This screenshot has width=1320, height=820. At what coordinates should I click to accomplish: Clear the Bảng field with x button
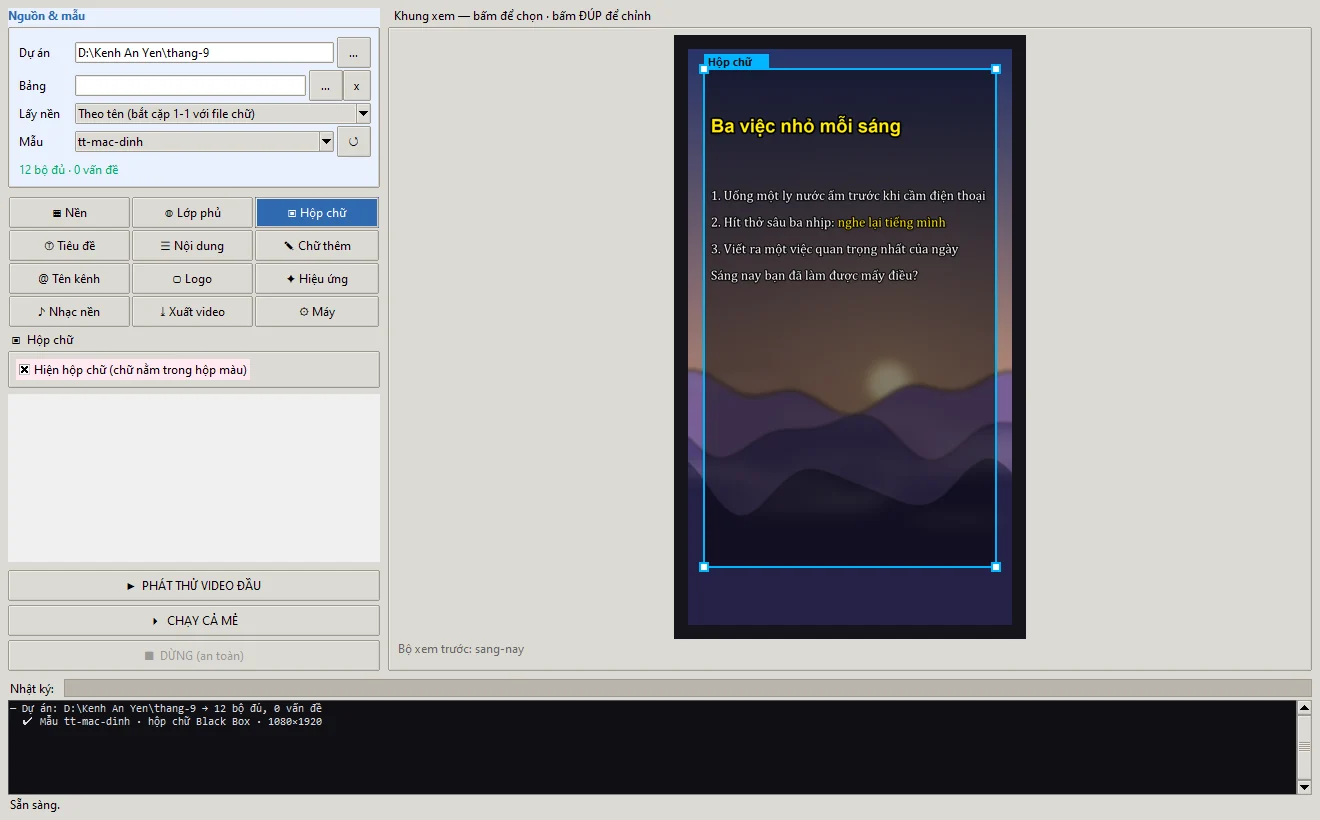357,86
